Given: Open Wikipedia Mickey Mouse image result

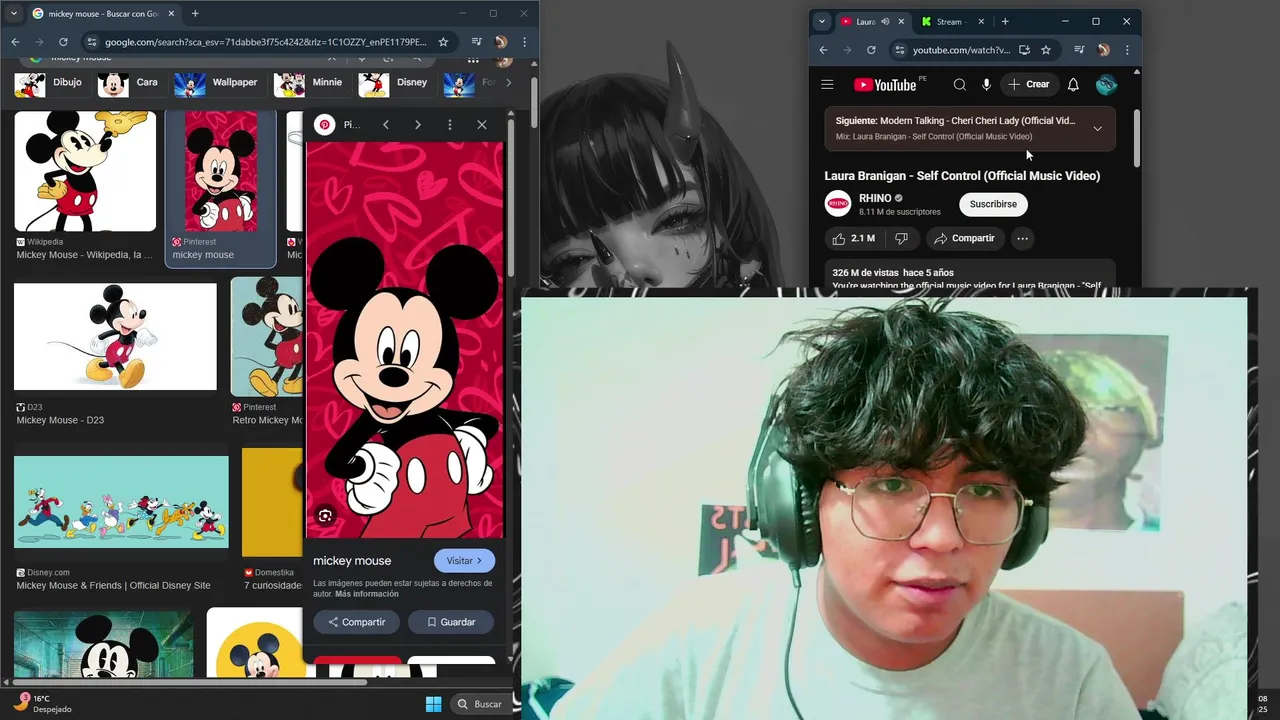Looking at the screenshot, I should tap(85, 172).
